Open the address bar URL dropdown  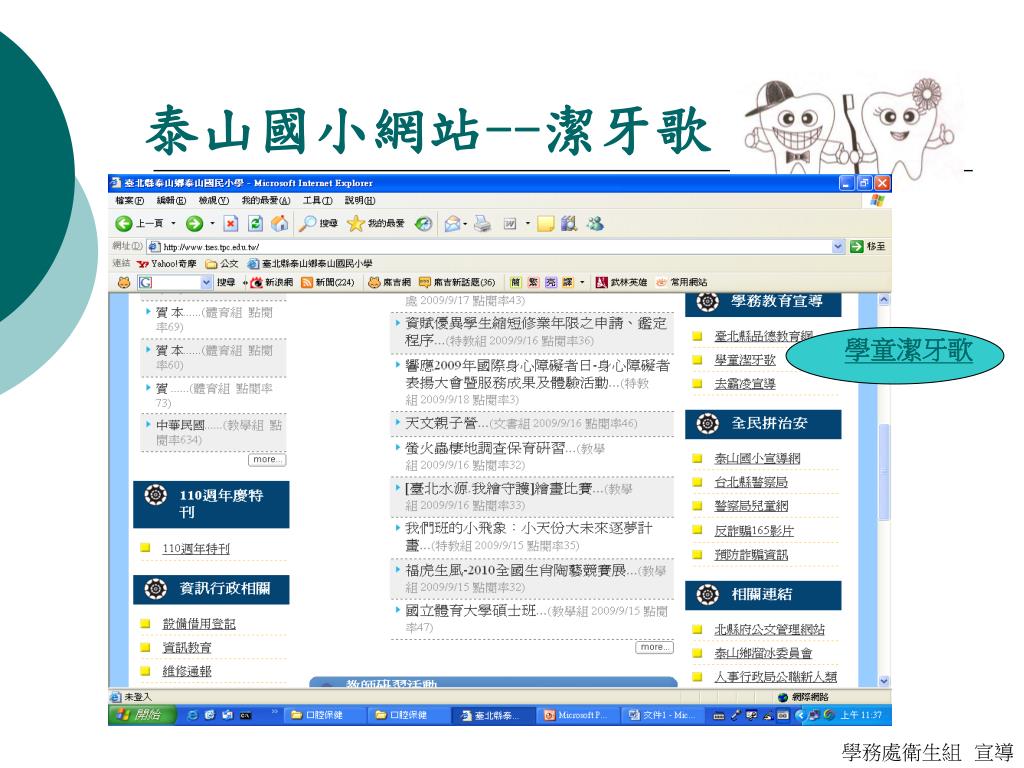tap(838, 246)
